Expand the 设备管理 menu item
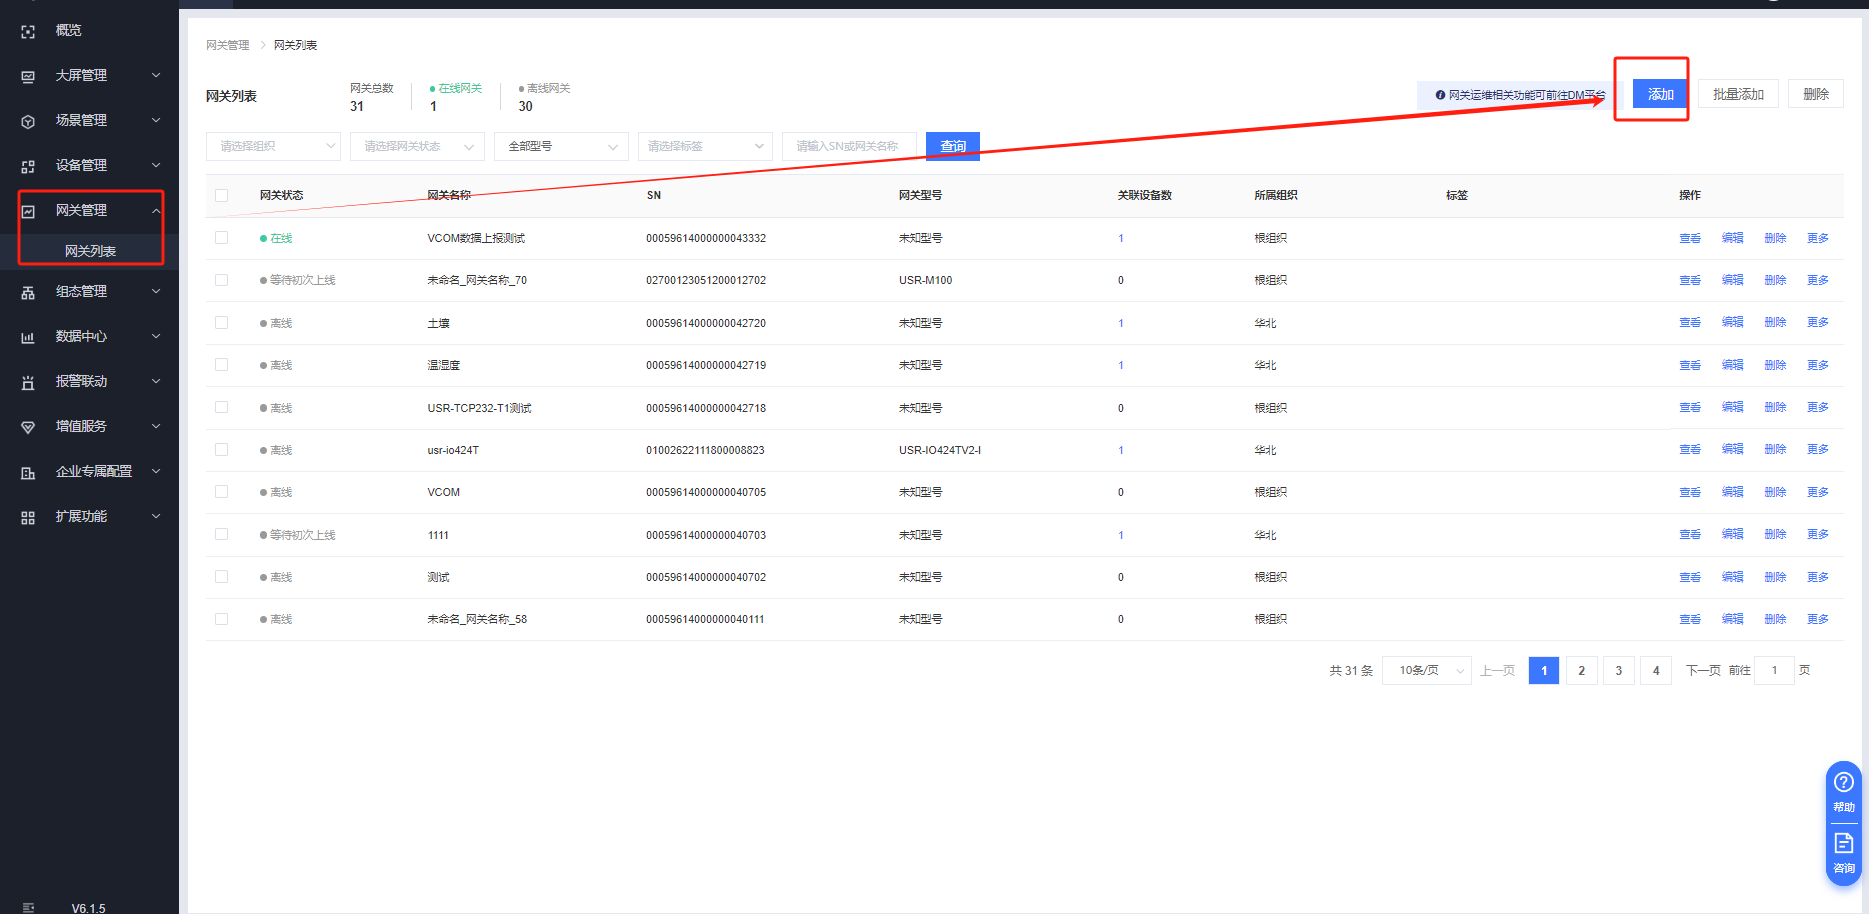The image size is (1869, 914). [90, 165]
